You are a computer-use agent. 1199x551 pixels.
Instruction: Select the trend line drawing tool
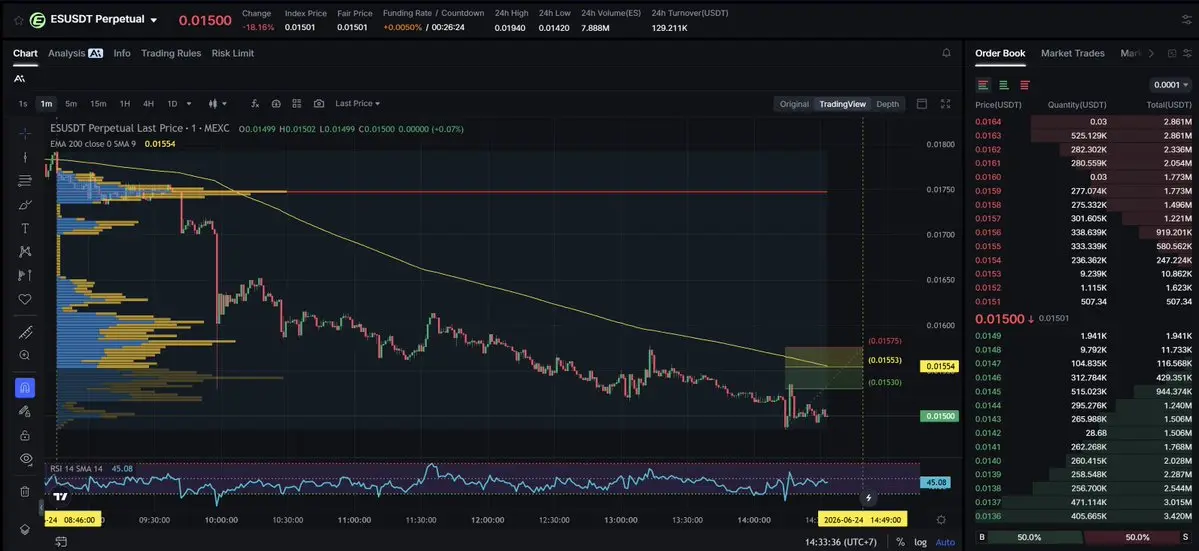(24, 157)
